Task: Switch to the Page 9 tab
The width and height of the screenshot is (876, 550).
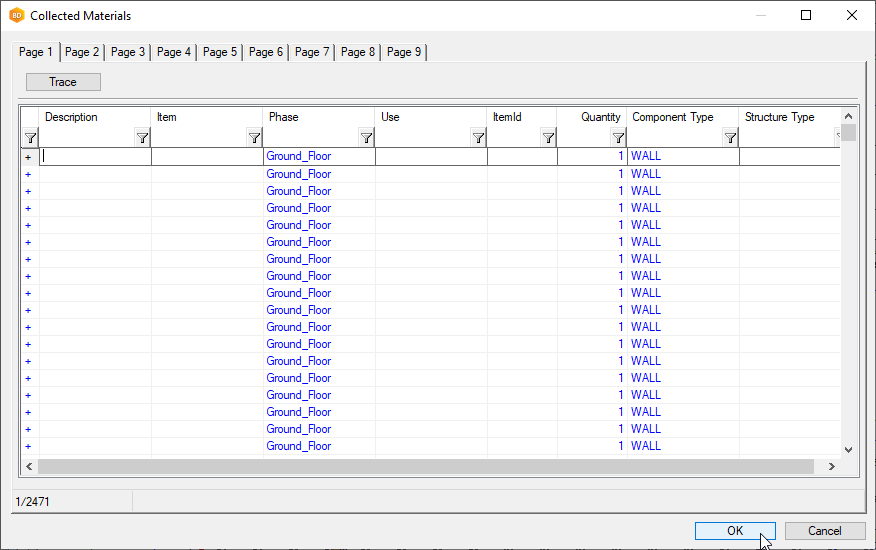Action: (404, 52)
